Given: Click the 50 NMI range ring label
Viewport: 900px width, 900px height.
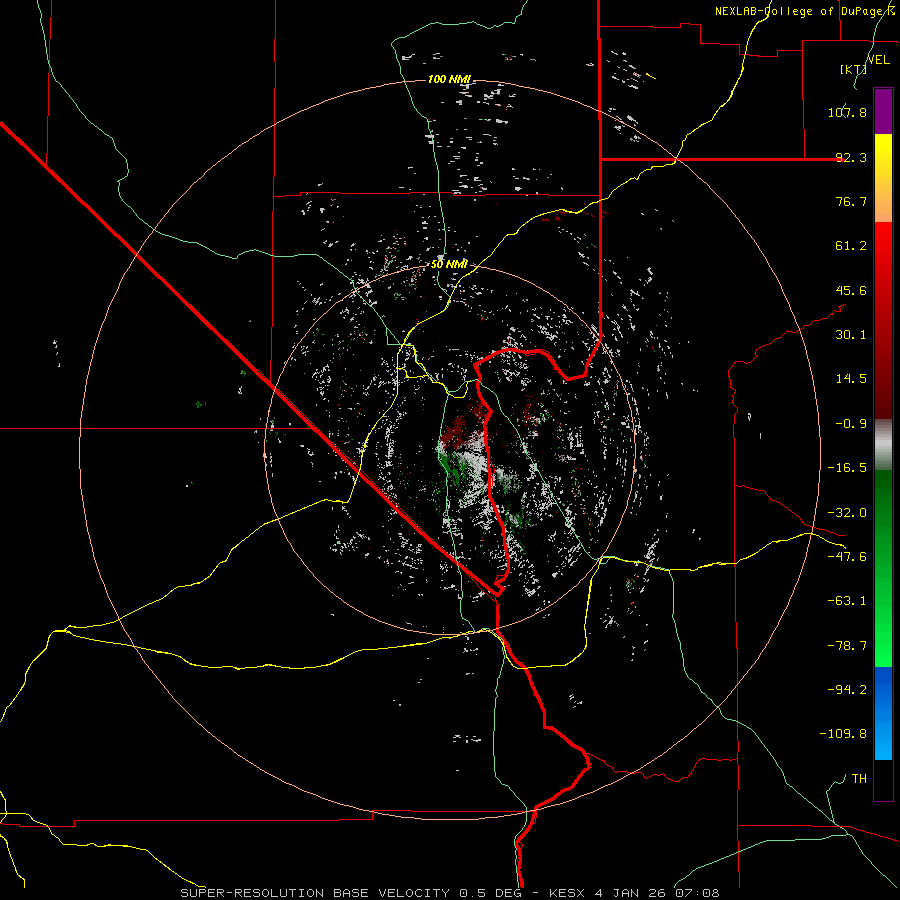Looking at the screenshot, I should coord(449,265).
